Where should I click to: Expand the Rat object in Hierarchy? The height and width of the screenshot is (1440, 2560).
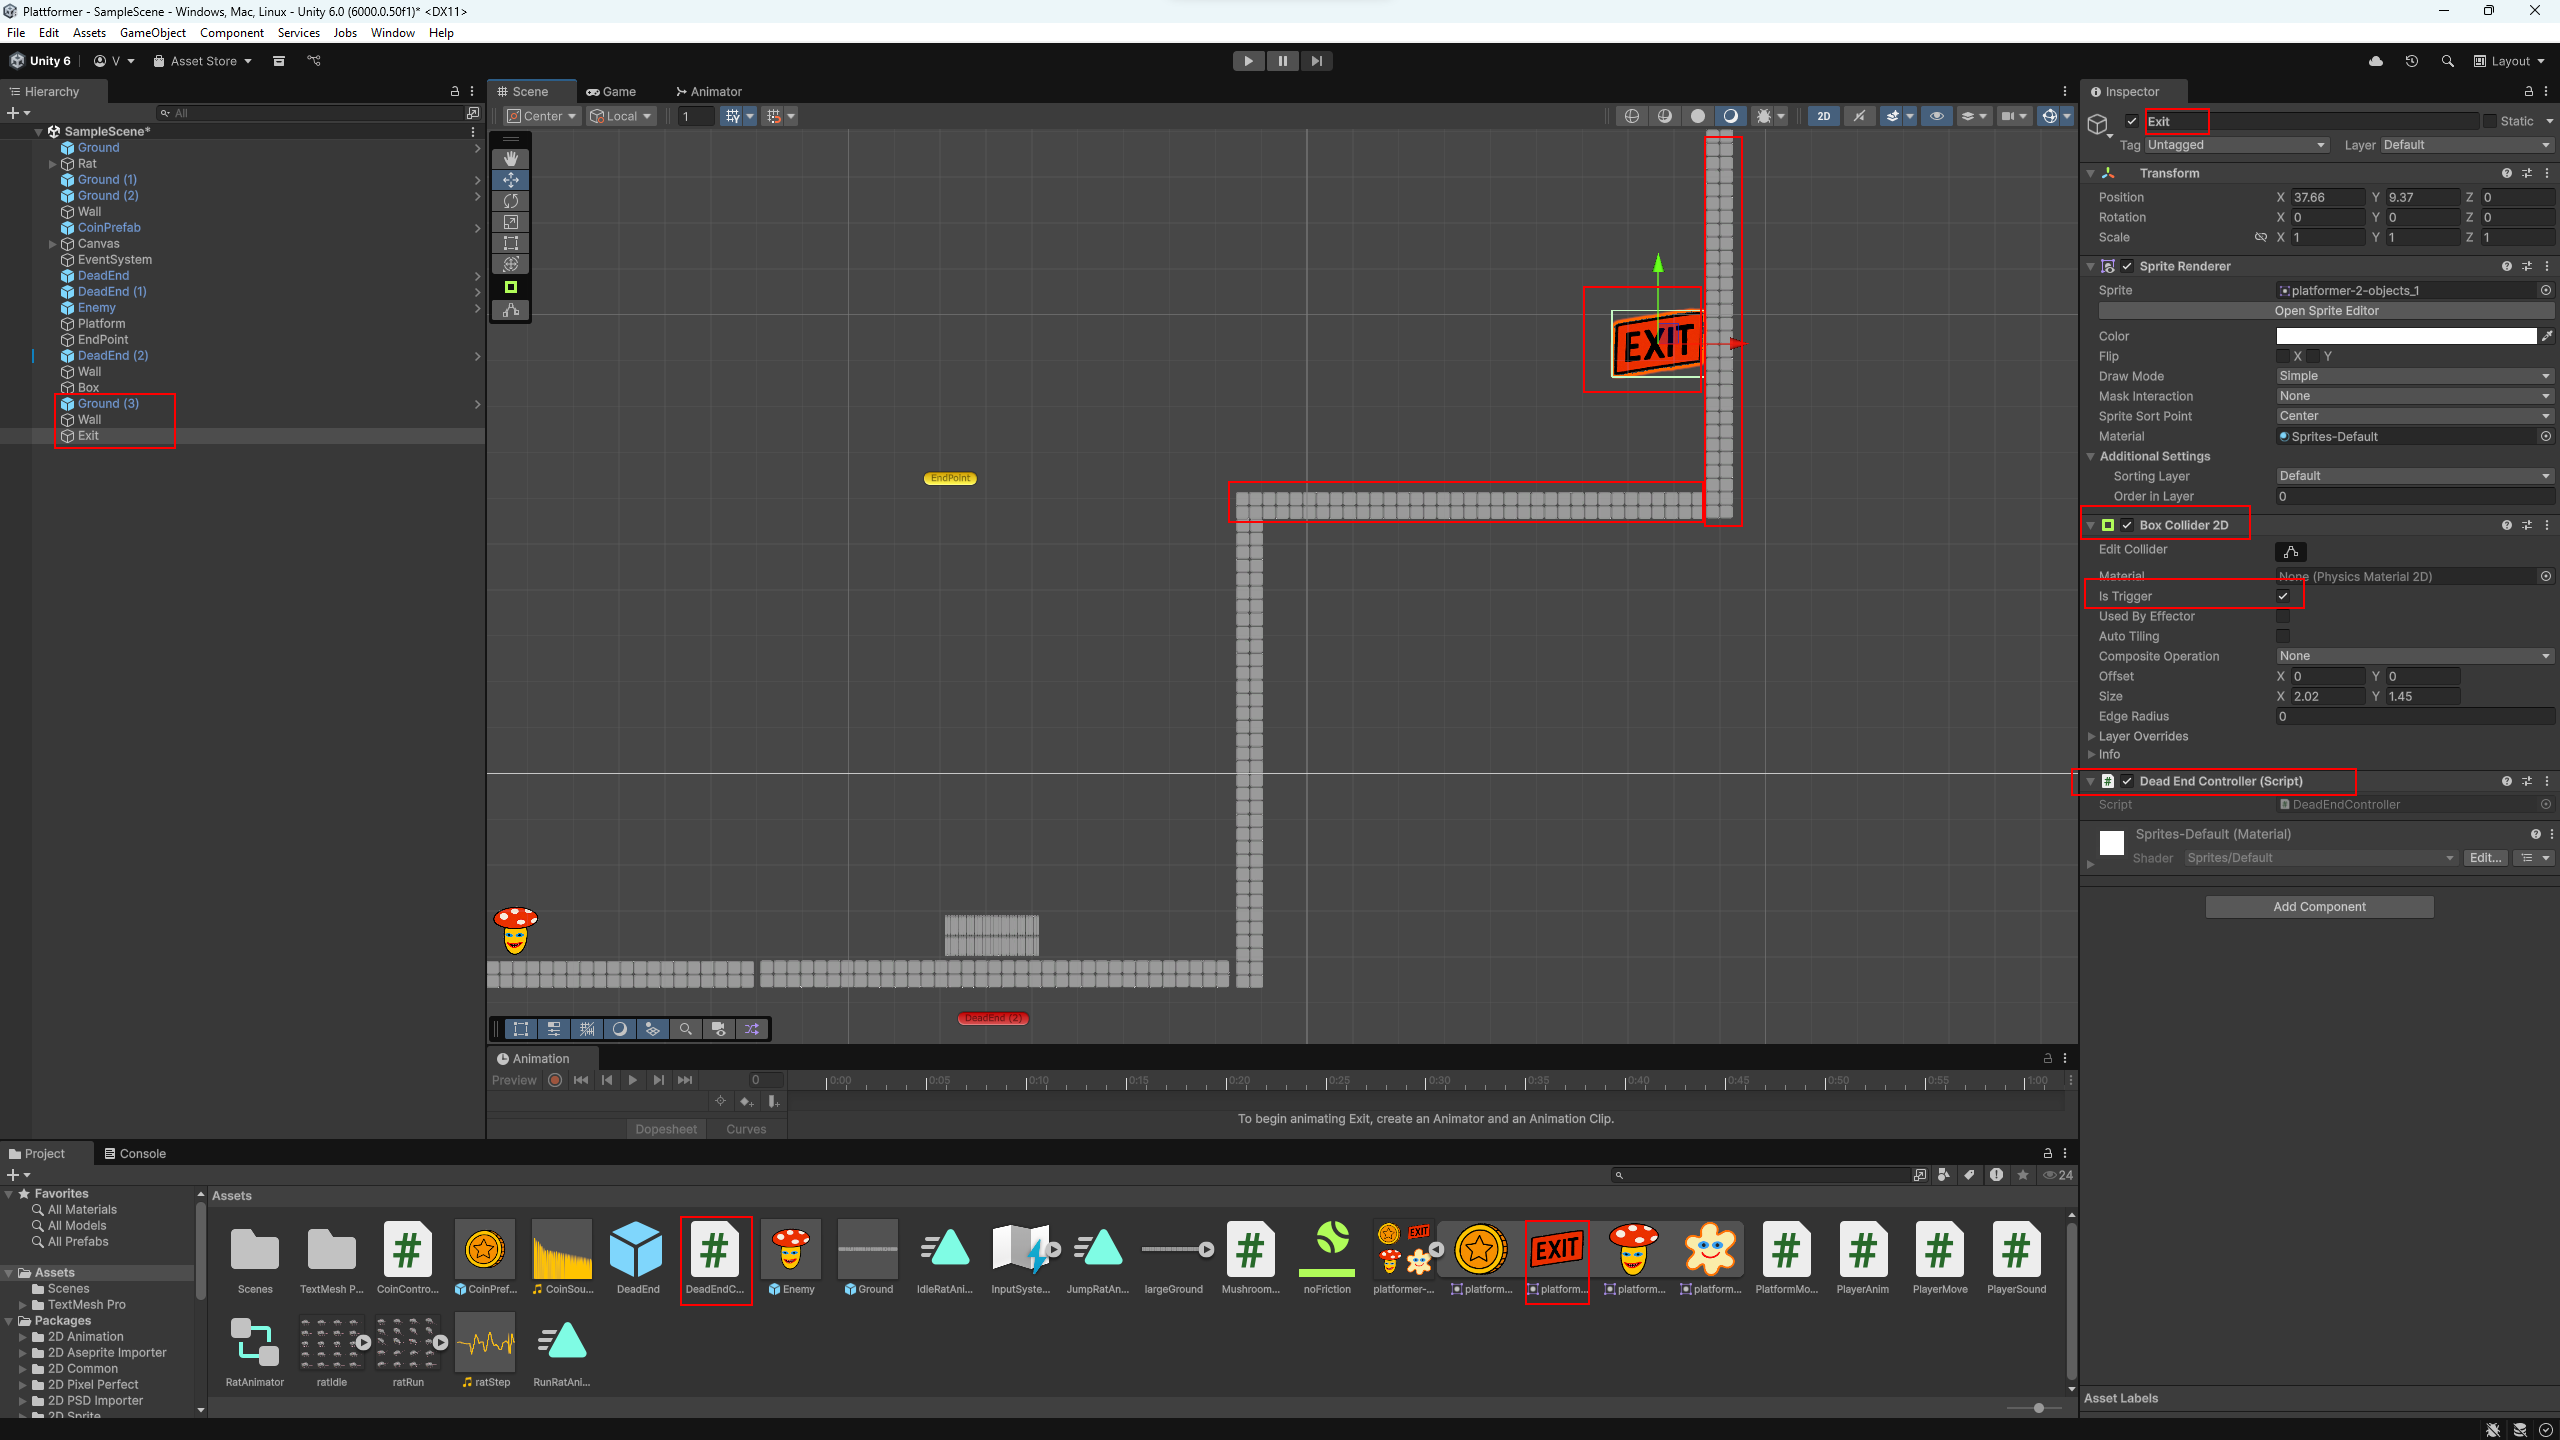point(52,164)
